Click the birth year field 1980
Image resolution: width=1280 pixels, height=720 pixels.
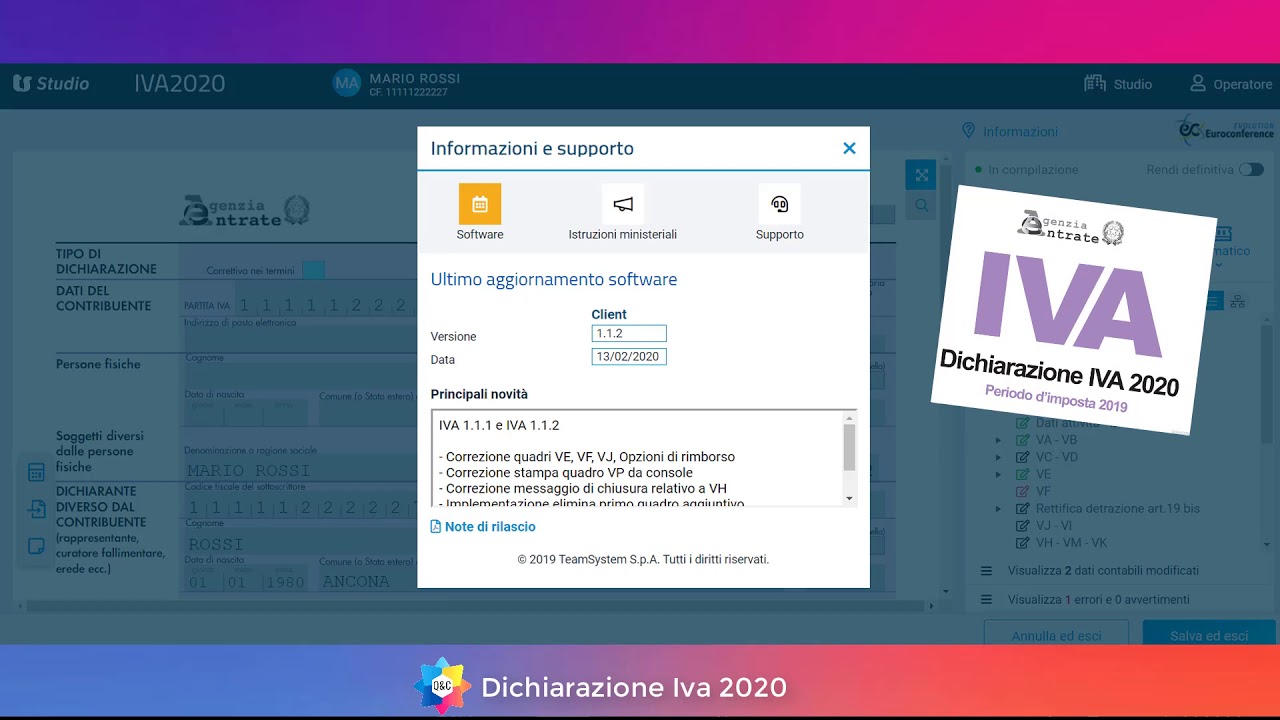pos(284,581)
